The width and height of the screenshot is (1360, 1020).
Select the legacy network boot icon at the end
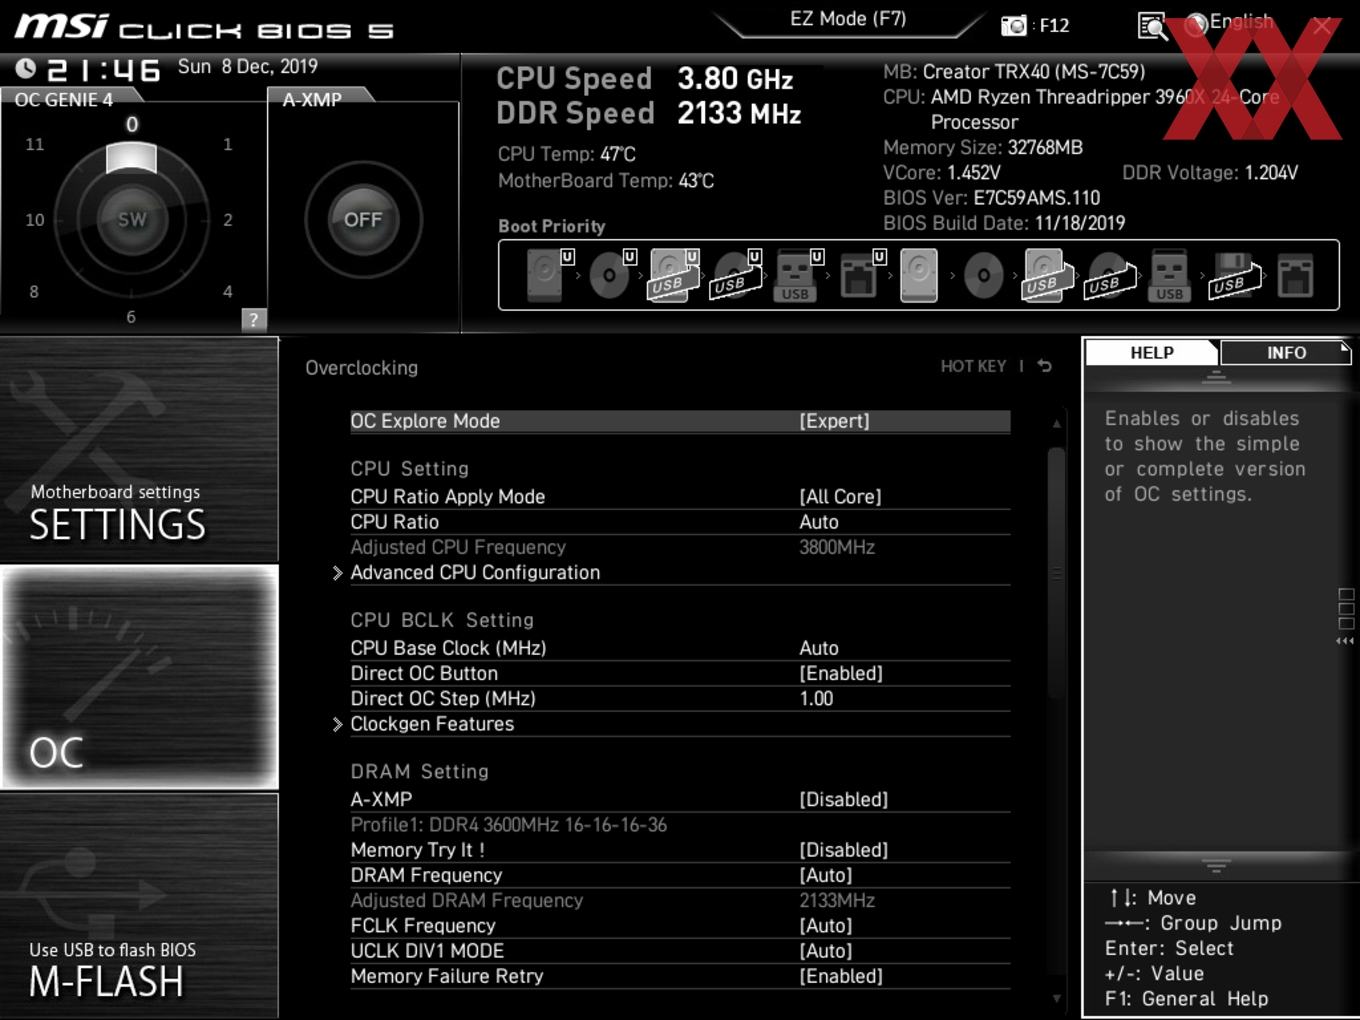tap(1295, 275)
